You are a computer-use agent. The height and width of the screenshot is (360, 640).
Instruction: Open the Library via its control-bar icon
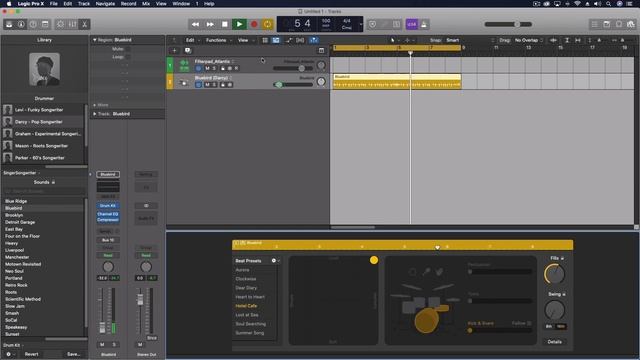click(9, 24)
